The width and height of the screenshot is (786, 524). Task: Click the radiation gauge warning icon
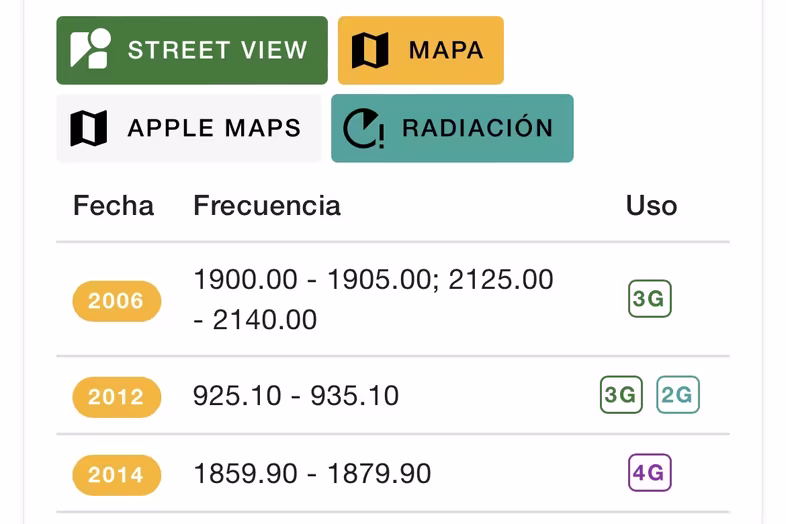click(x=364, y=128)
